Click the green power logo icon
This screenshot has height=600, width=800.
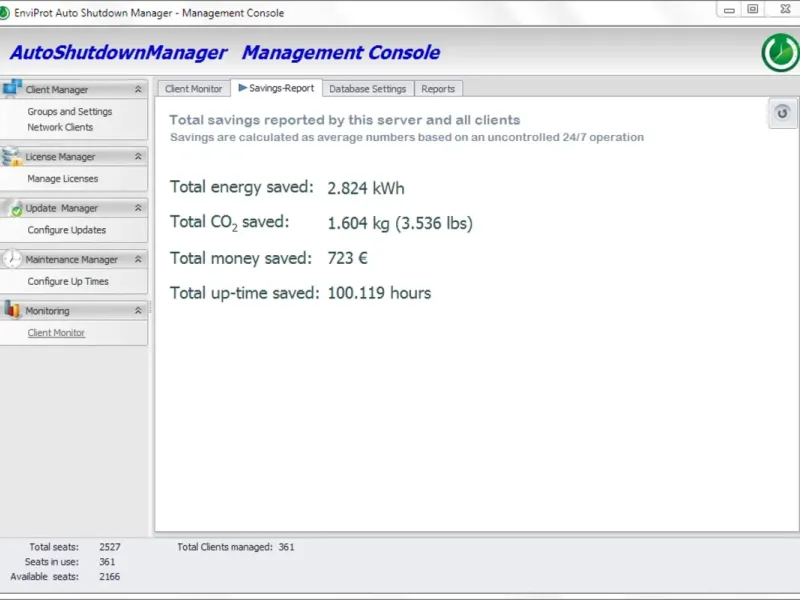[x=780, y=53]
